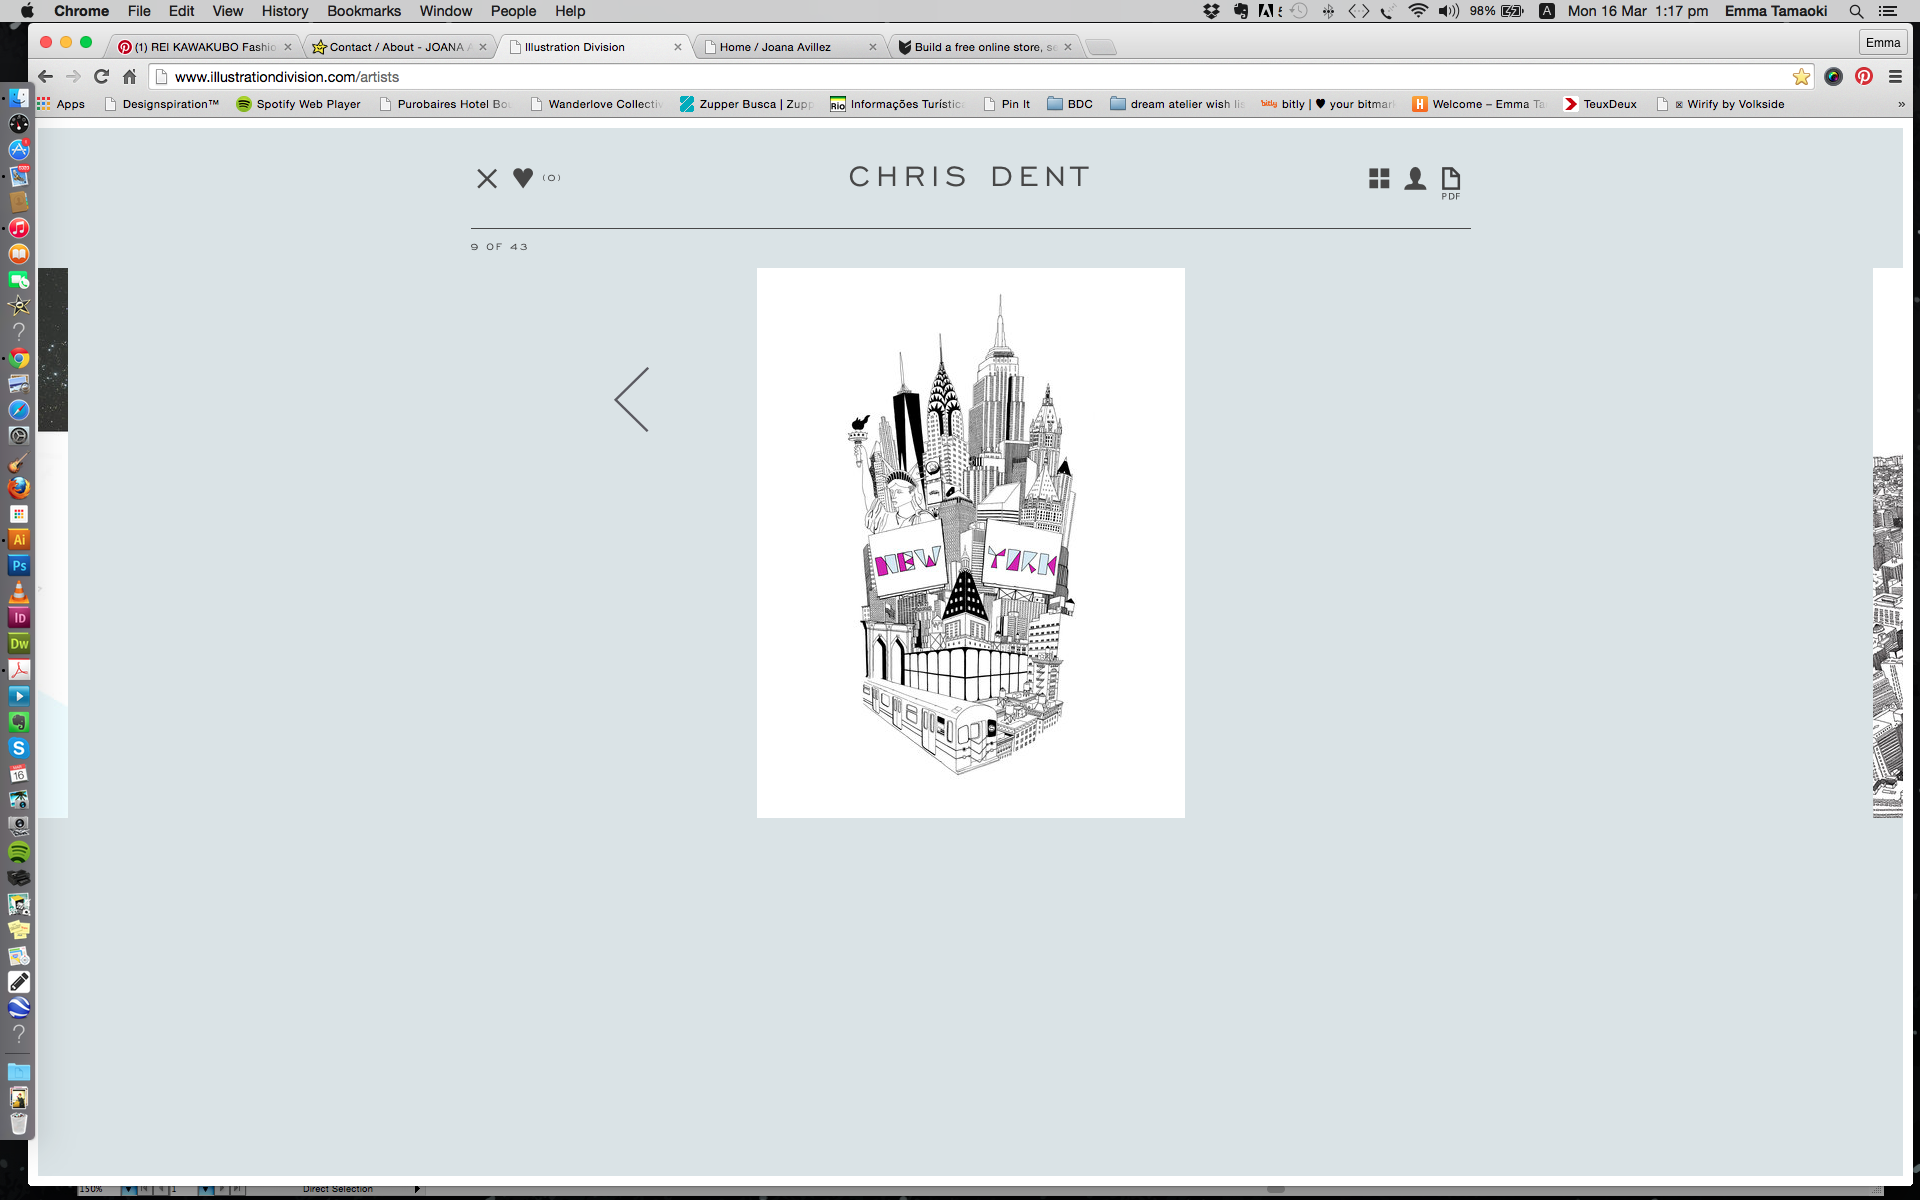Open Notification Center icon
1920x1200 pixels.
coord(1888,11)
